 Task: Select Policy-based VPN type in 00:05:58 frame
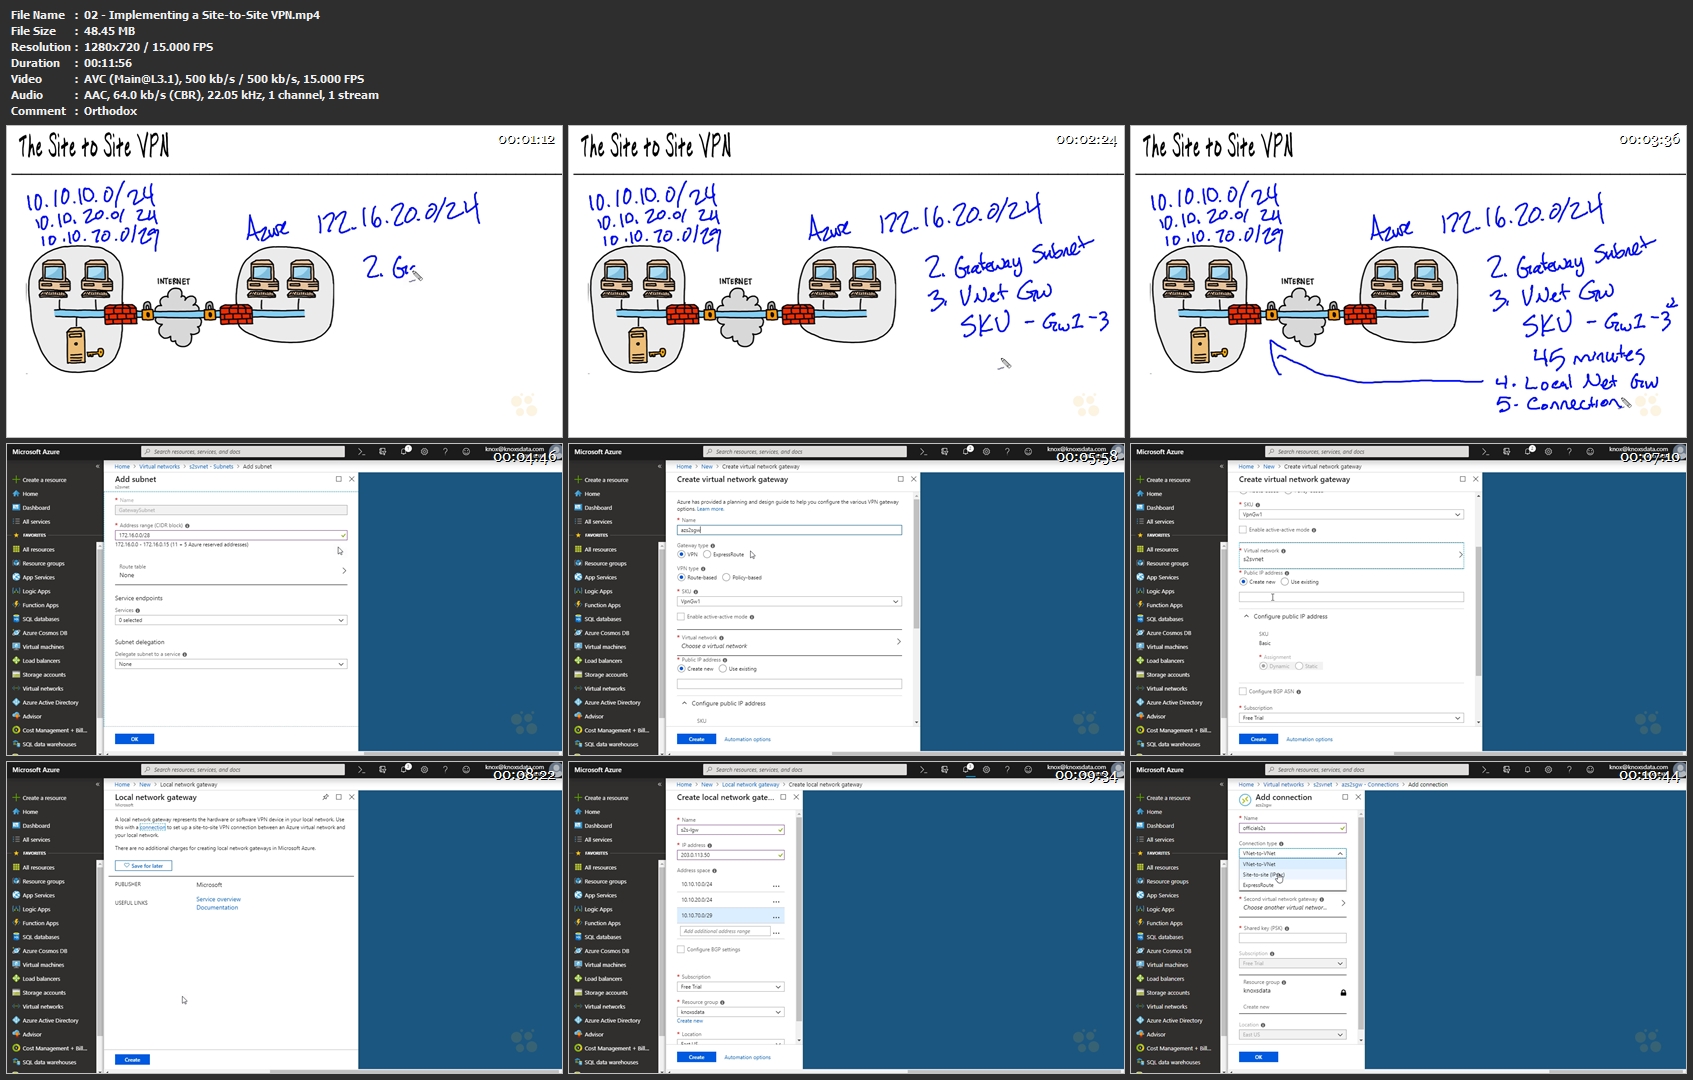point(726,577)
